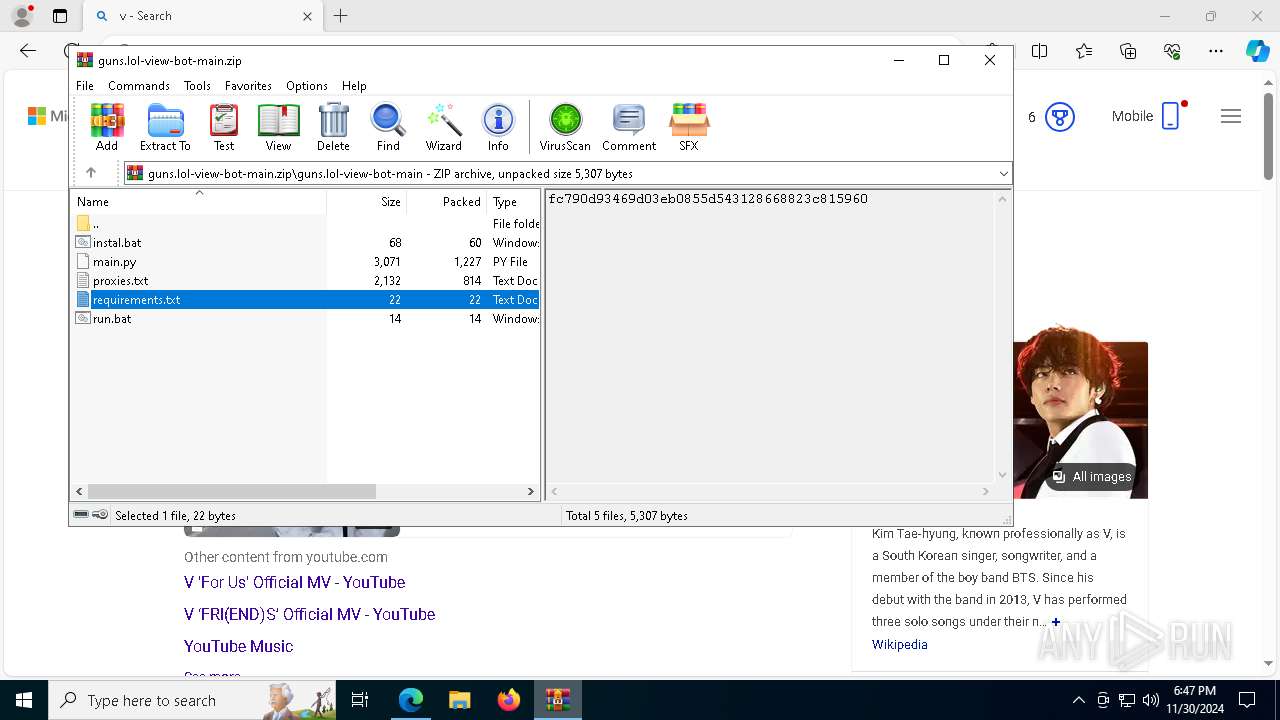Screen dimensions: 1280x720
Task: Click the volume icon in system tray
Action: 1150,700
